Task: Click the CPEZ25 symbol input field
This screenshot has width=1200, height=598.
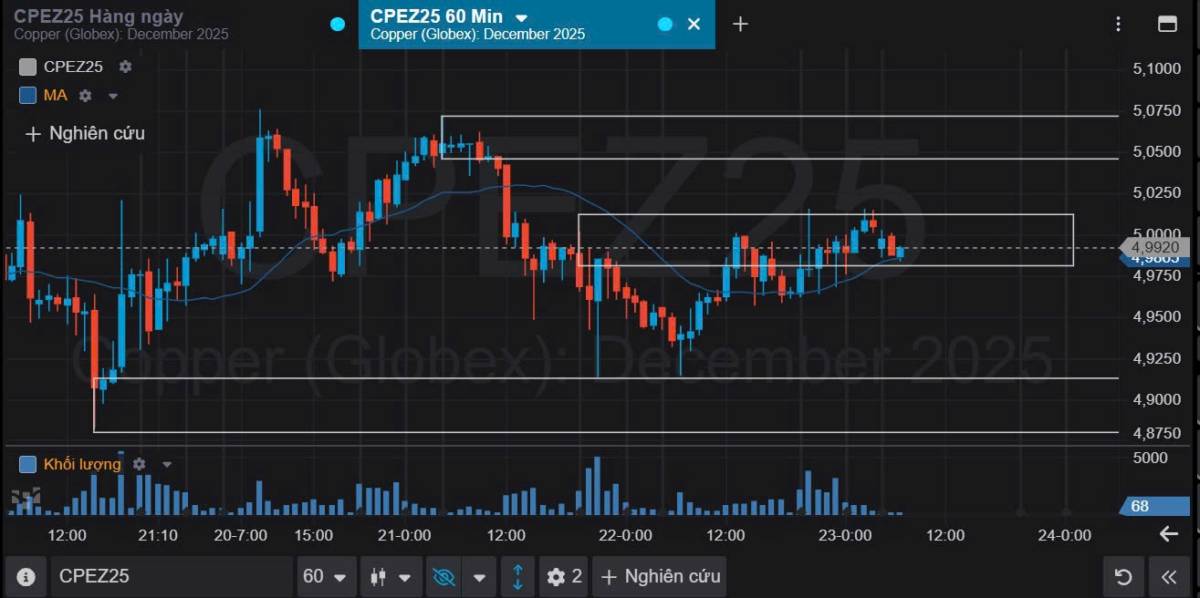Action: [172, 577]
